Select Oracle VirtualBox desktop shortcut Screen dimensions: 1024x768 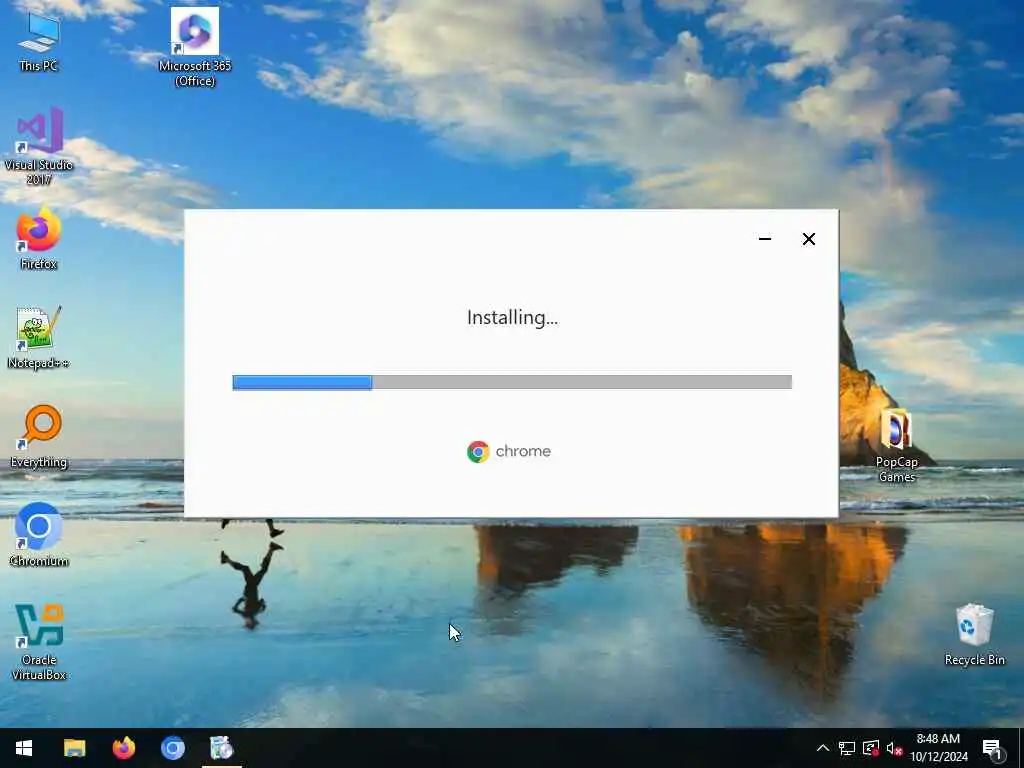point(39,641)
